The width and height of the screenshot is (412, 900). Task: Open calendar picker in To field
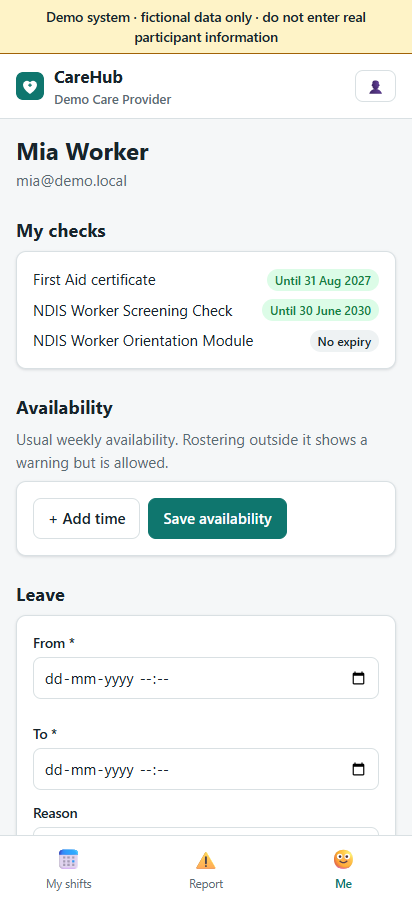(x=358, y=769)
